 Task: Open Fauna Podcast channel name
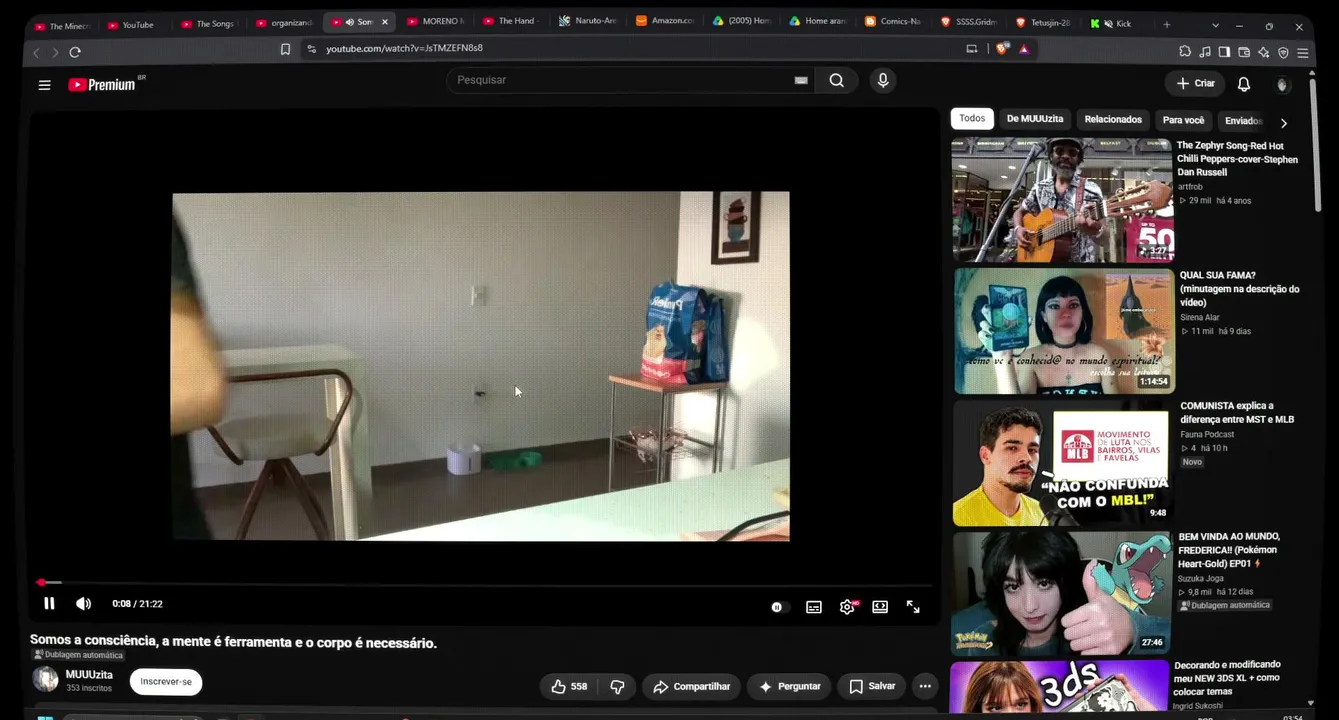pos(1207,435)
